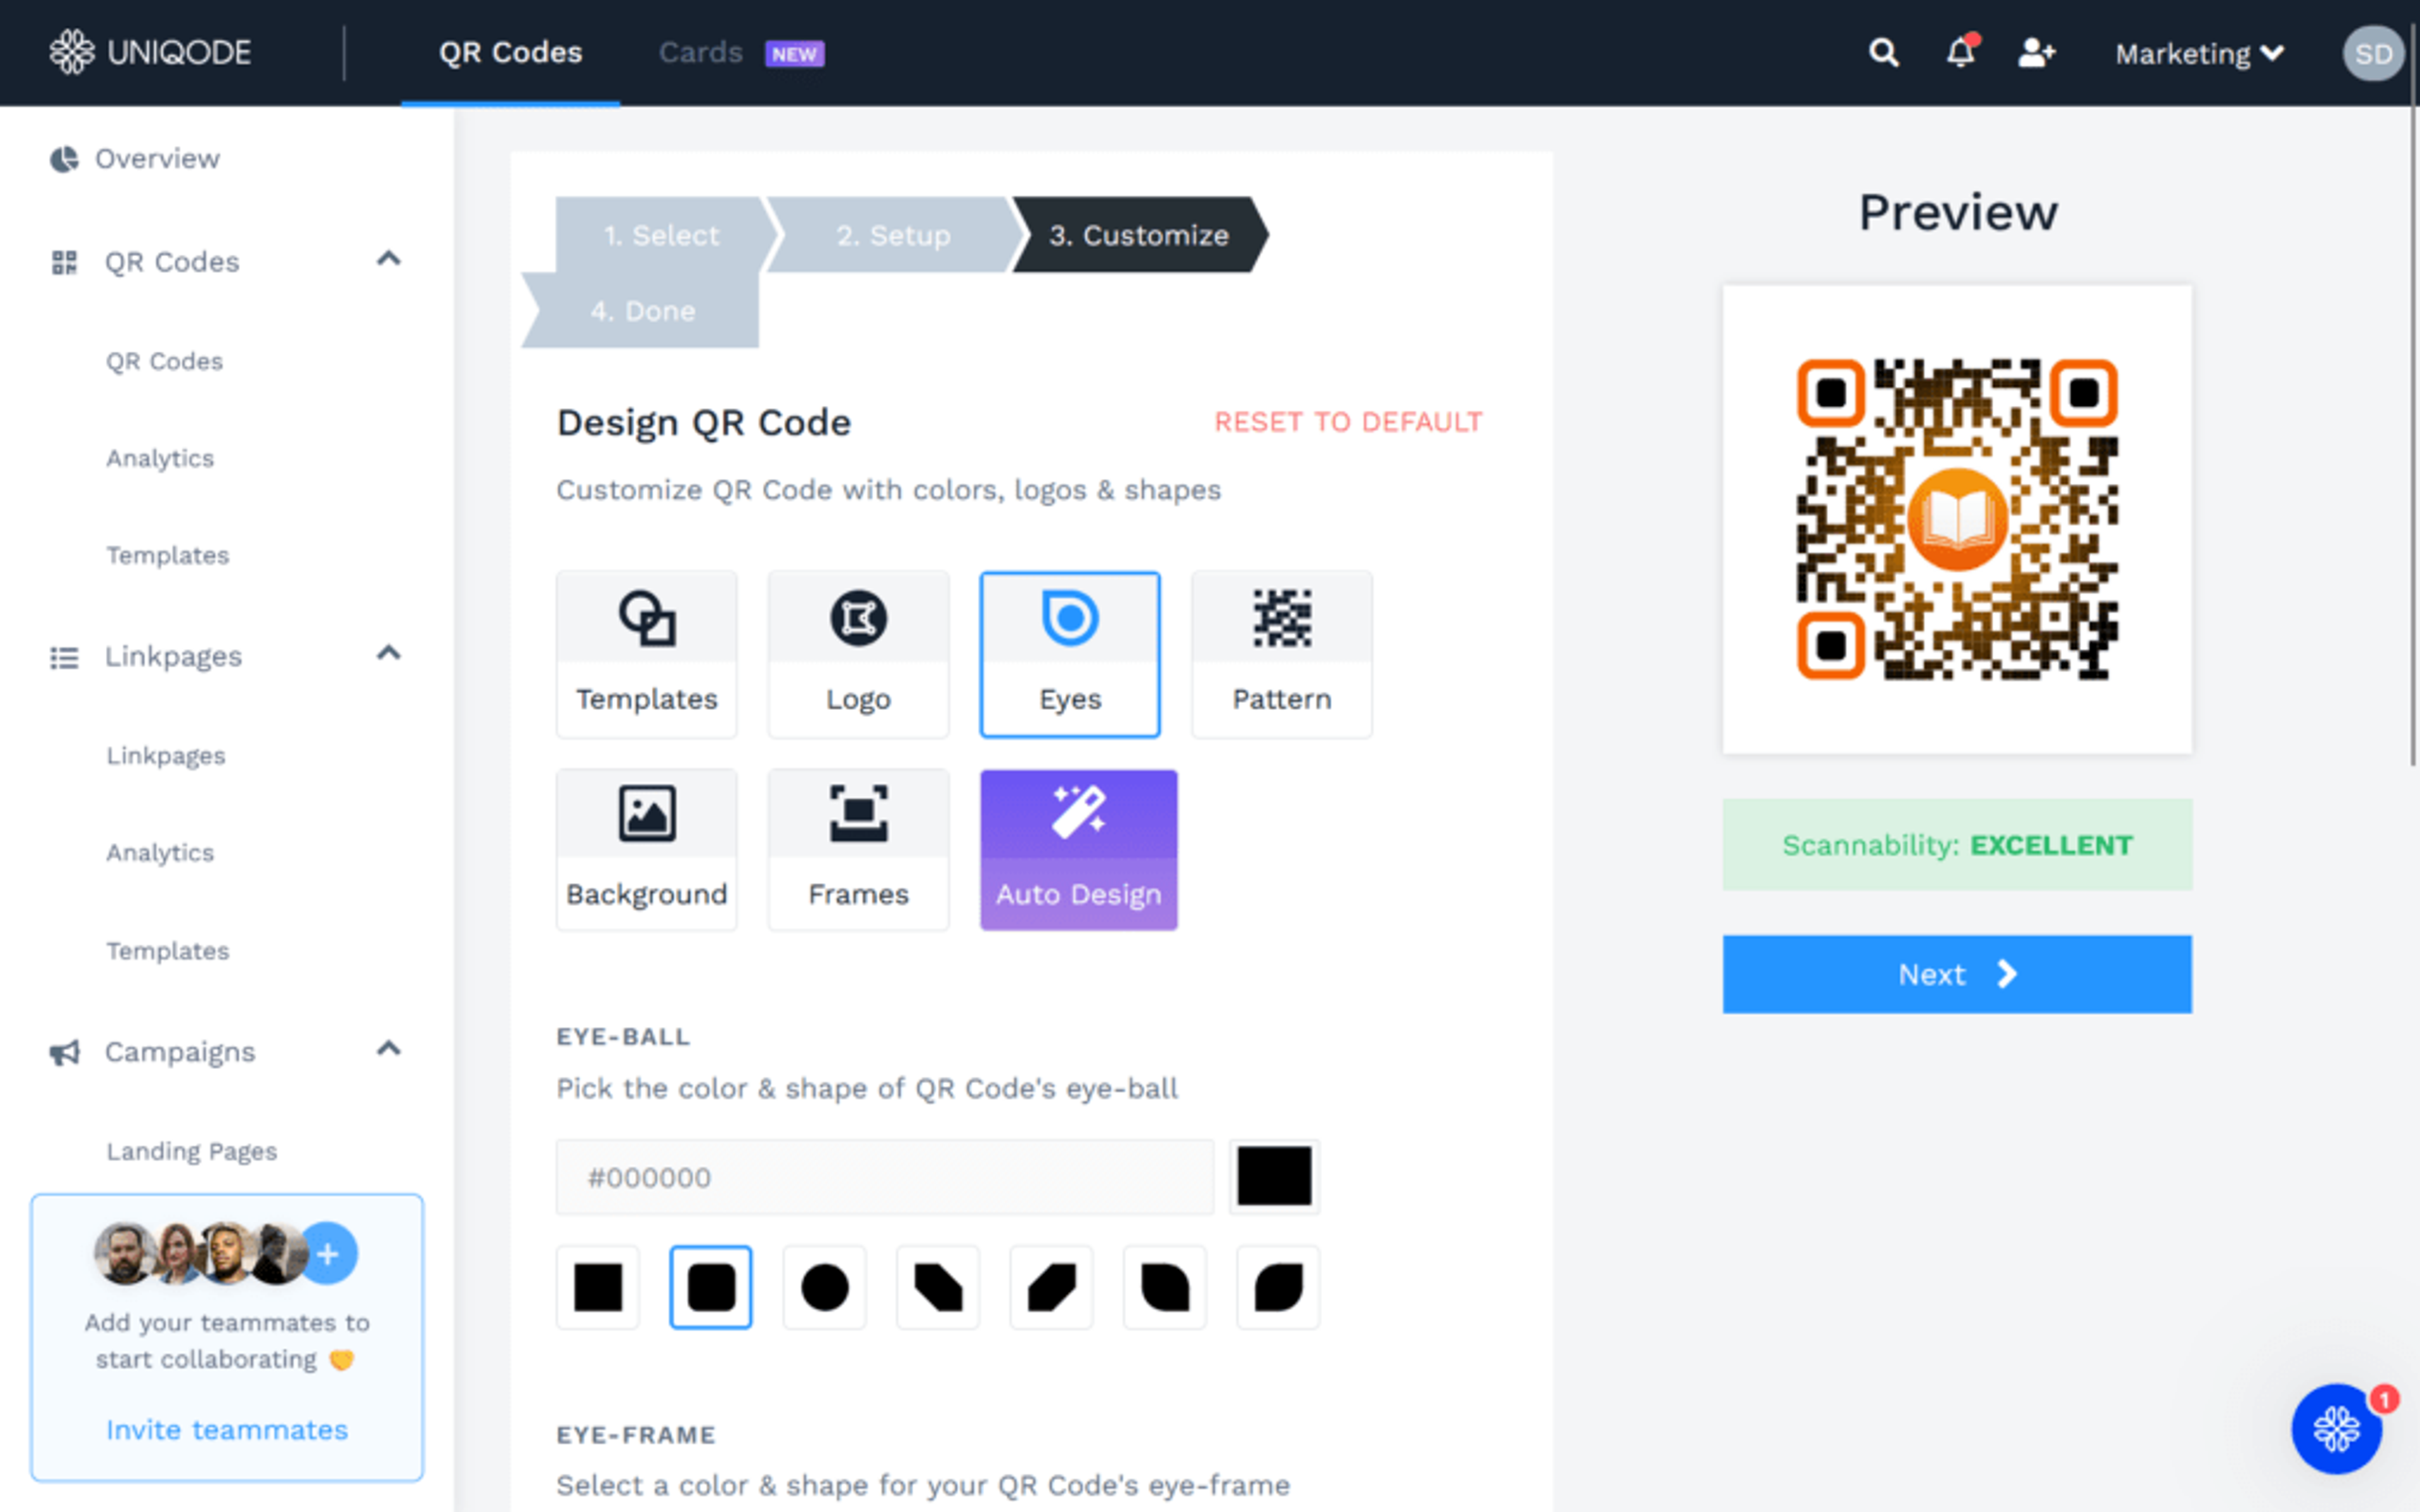Click the Campaigns megaphone icon
Screen dimensions: 2420x1512
(x=64, y=1052)
